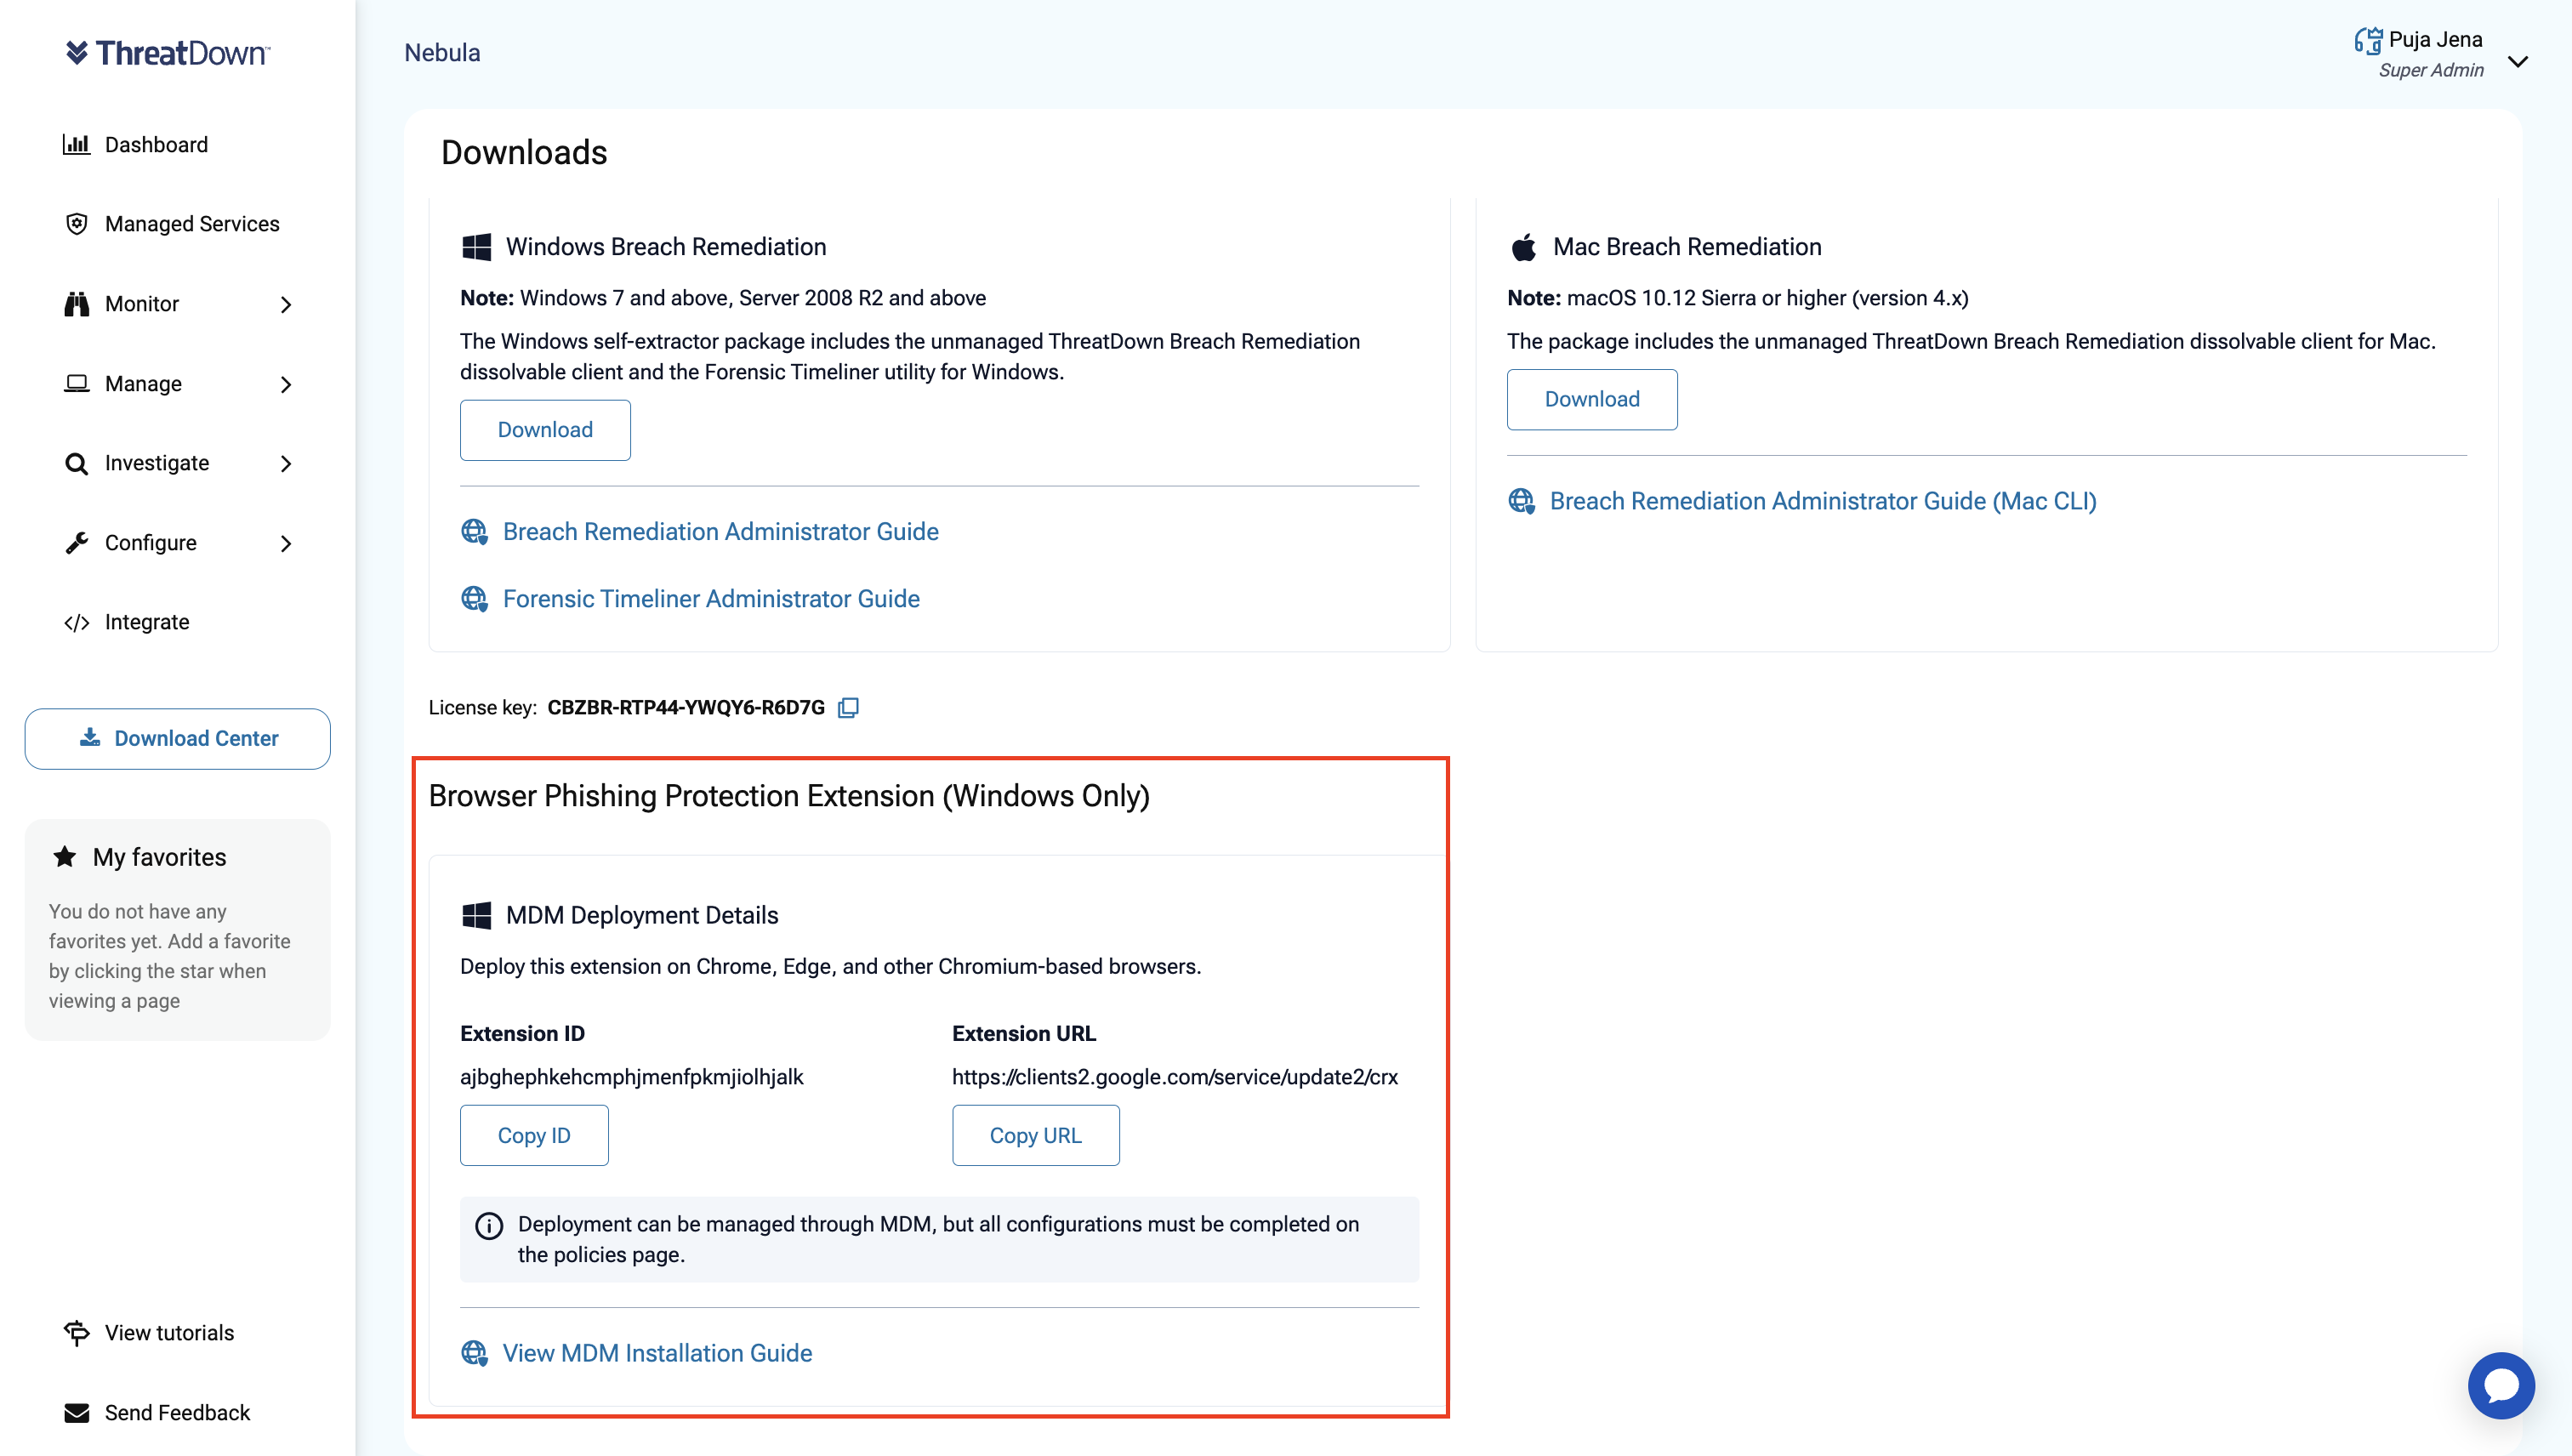Click the Integrate code icon

tap(76, 623)
